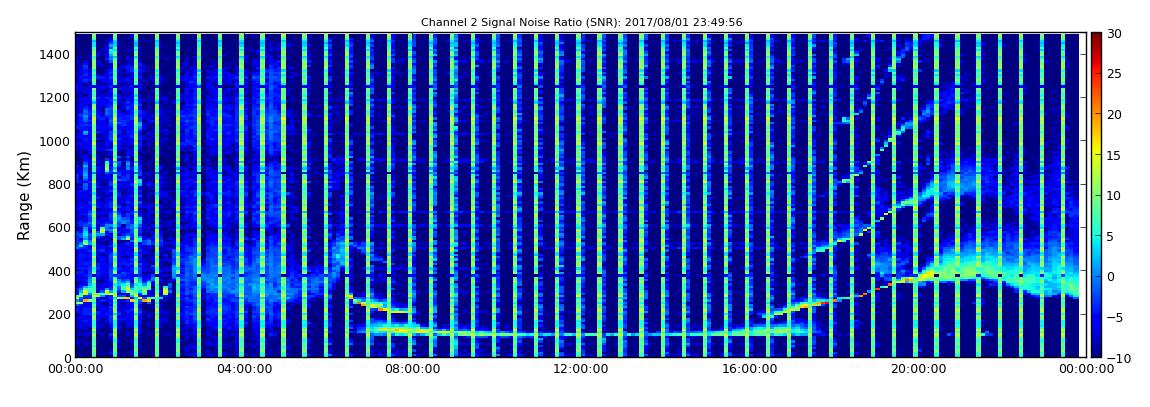This screenshot has height=407, width=1150.
Task: Click the '200' range tick label
Action: click(59, 315)
